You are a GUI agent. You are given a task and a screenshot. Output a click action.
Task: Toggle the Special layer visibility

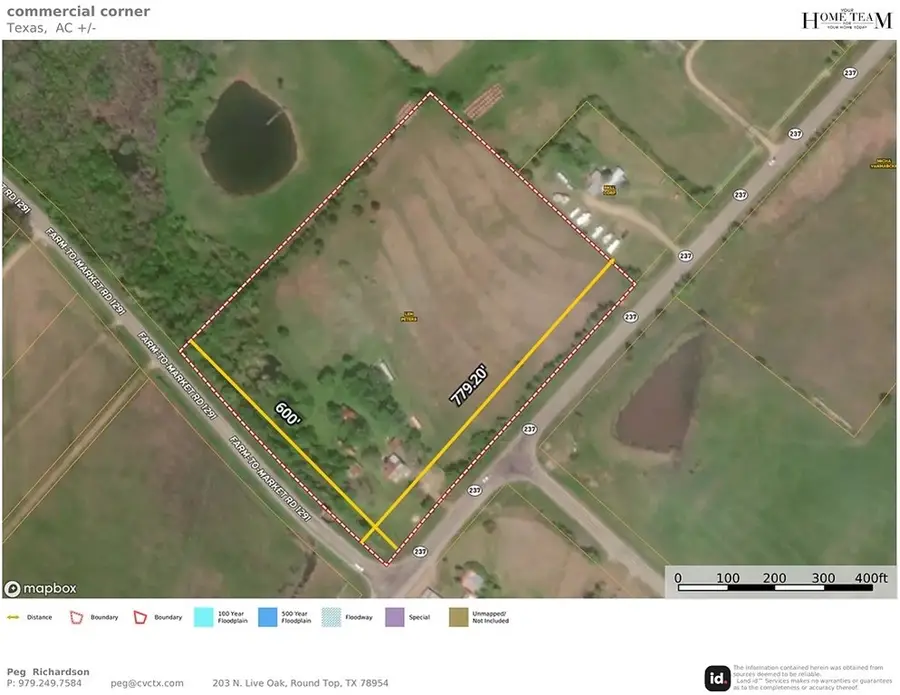click(x=394, y=617)
